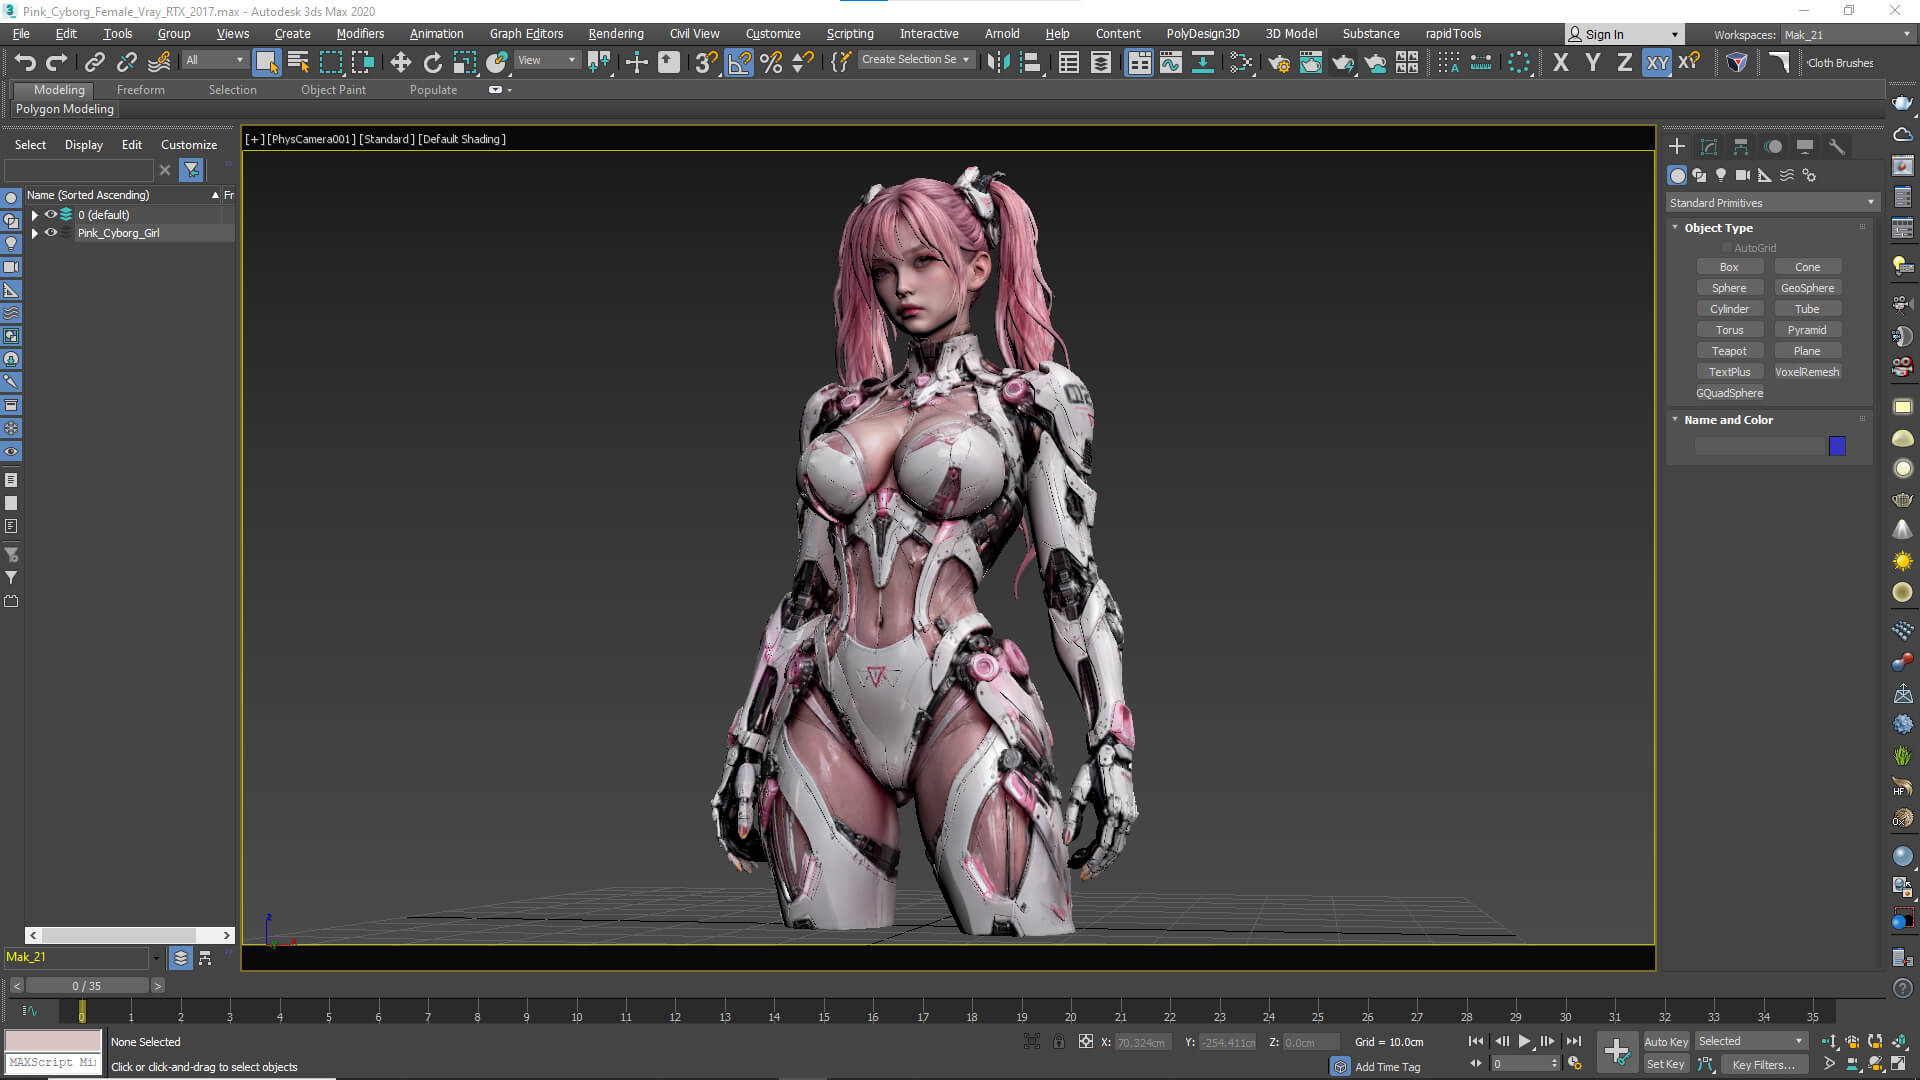Viewport: 1920px width, 1080px height.
Task: Switch to the Object Paint ribbon tab
Action: point(333,90)
